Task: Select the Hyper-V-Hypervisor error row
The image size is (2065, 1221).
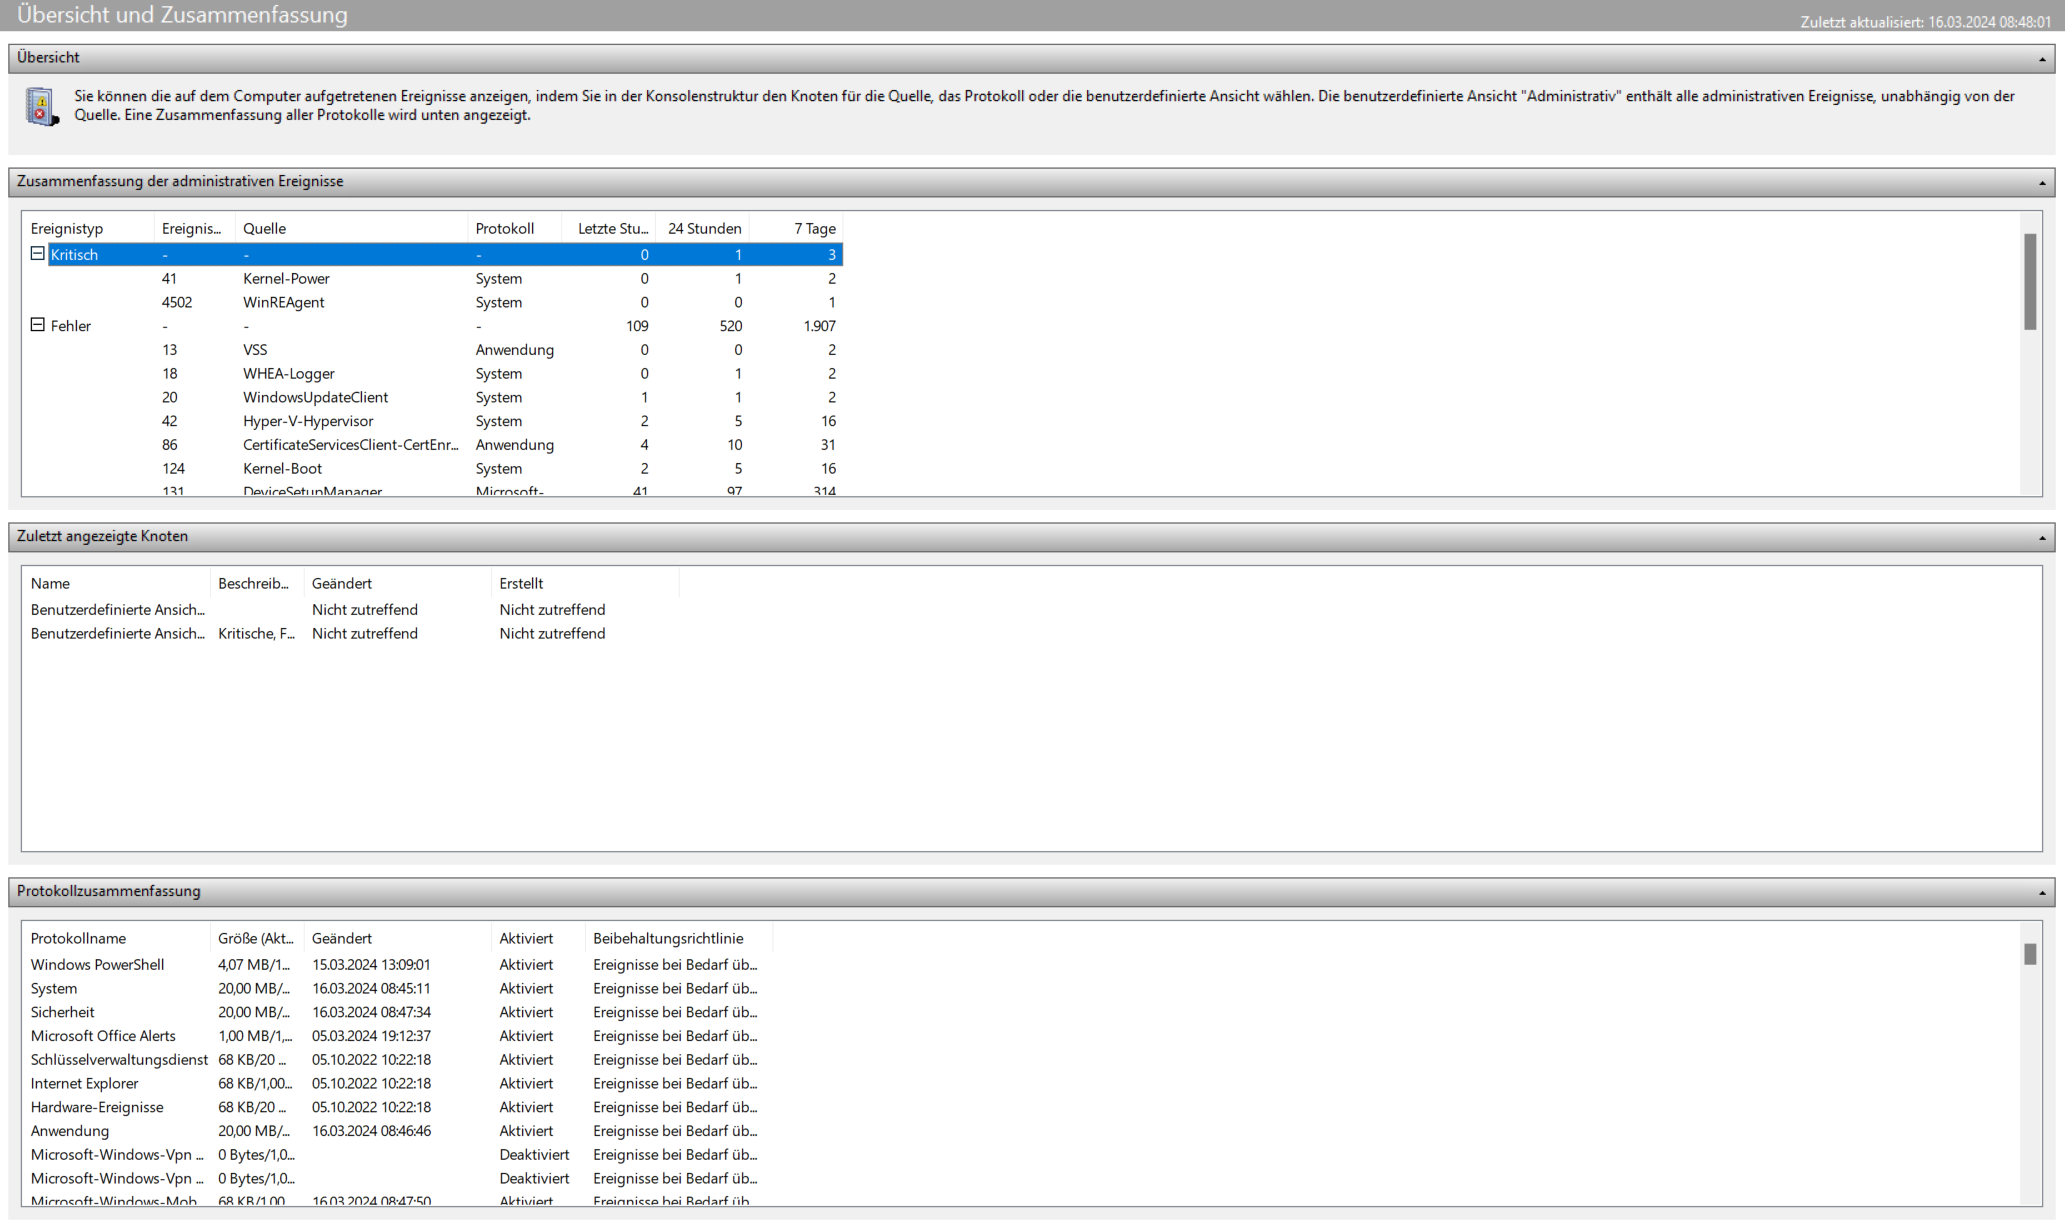Action: [x=308, y=421]
